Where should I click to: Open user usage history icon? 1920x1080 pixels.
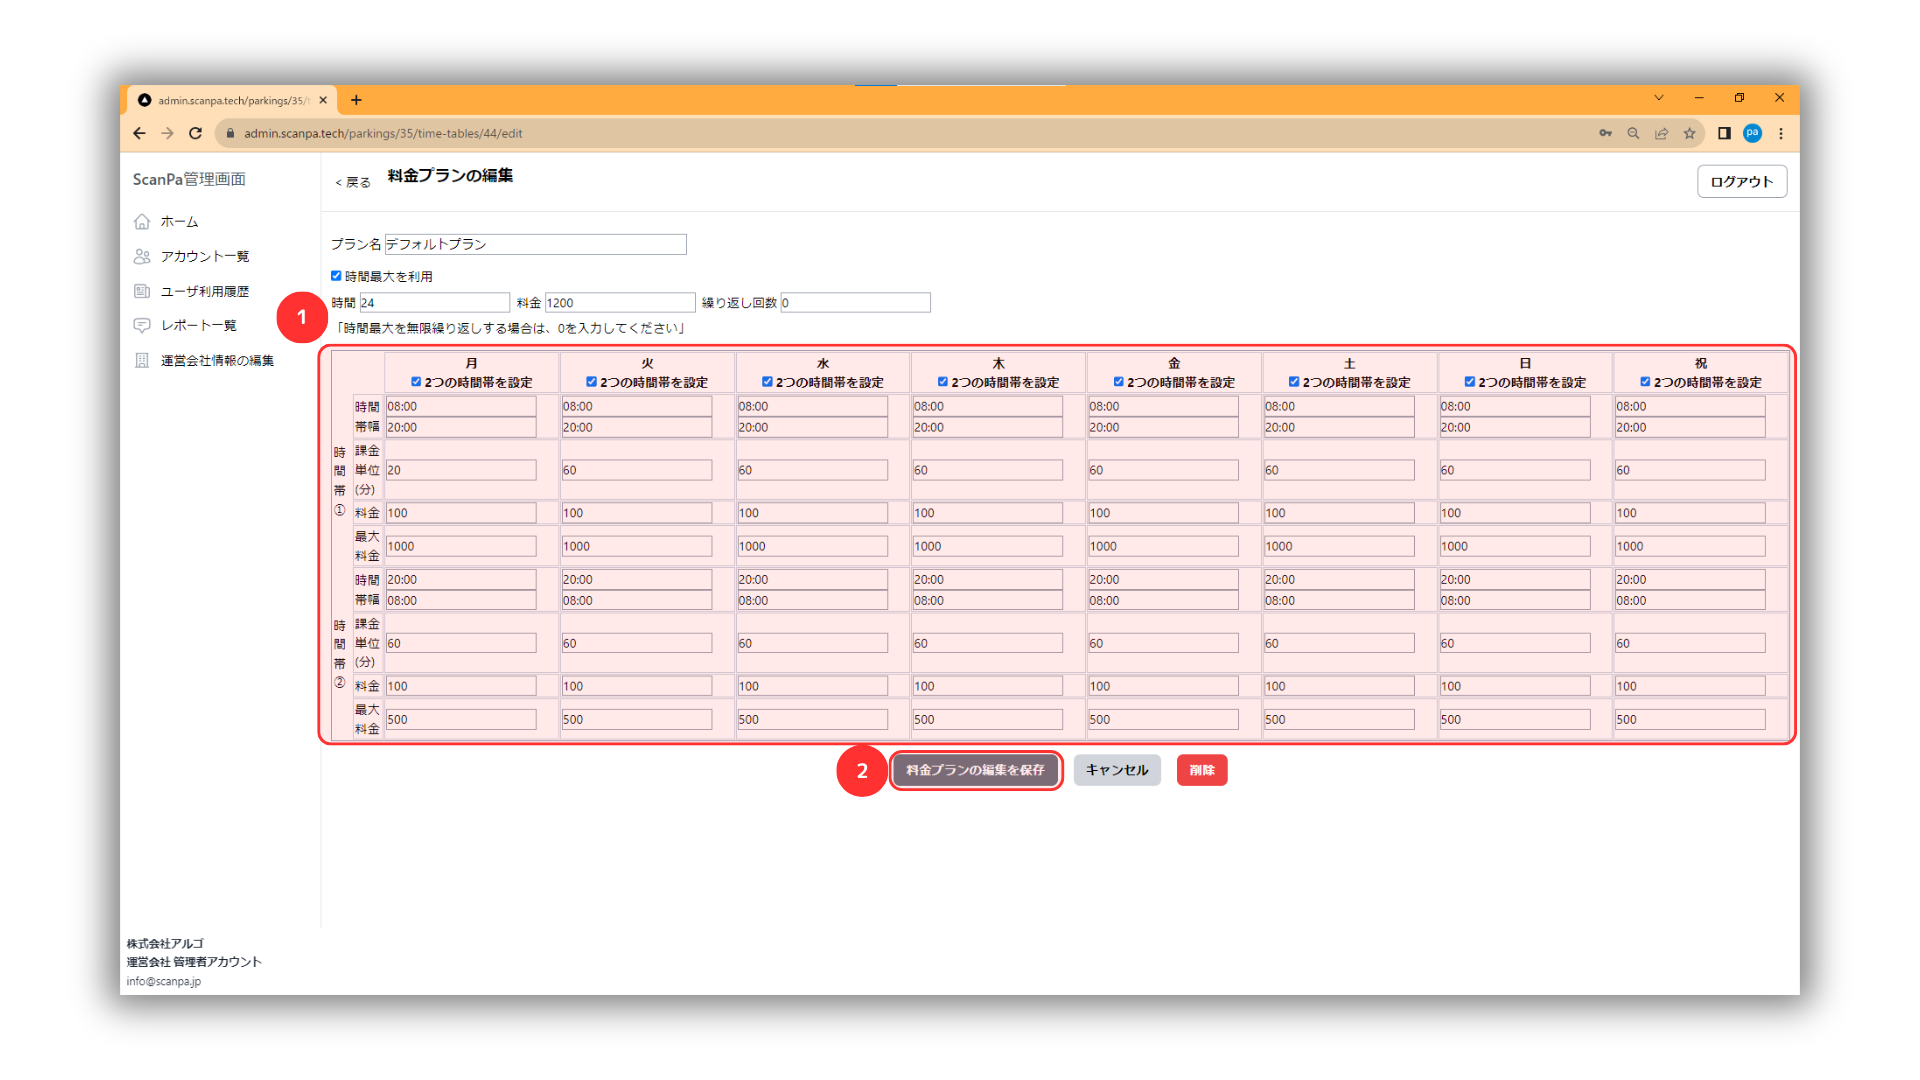[142, 291]
